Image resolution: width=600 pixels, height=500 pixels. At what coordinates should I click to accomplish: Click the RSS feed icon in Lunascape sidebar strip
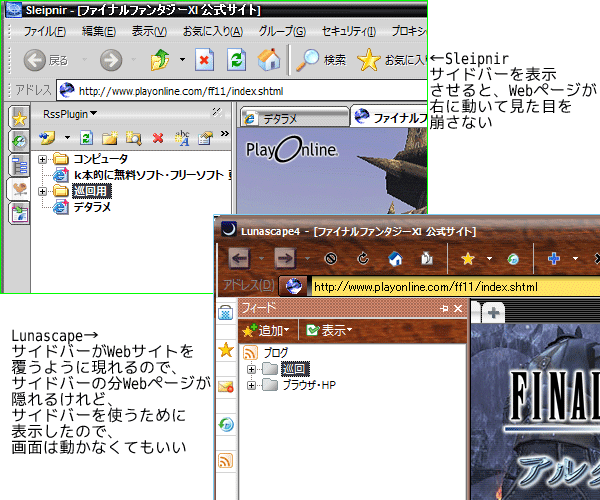click(x=226, y=461)
